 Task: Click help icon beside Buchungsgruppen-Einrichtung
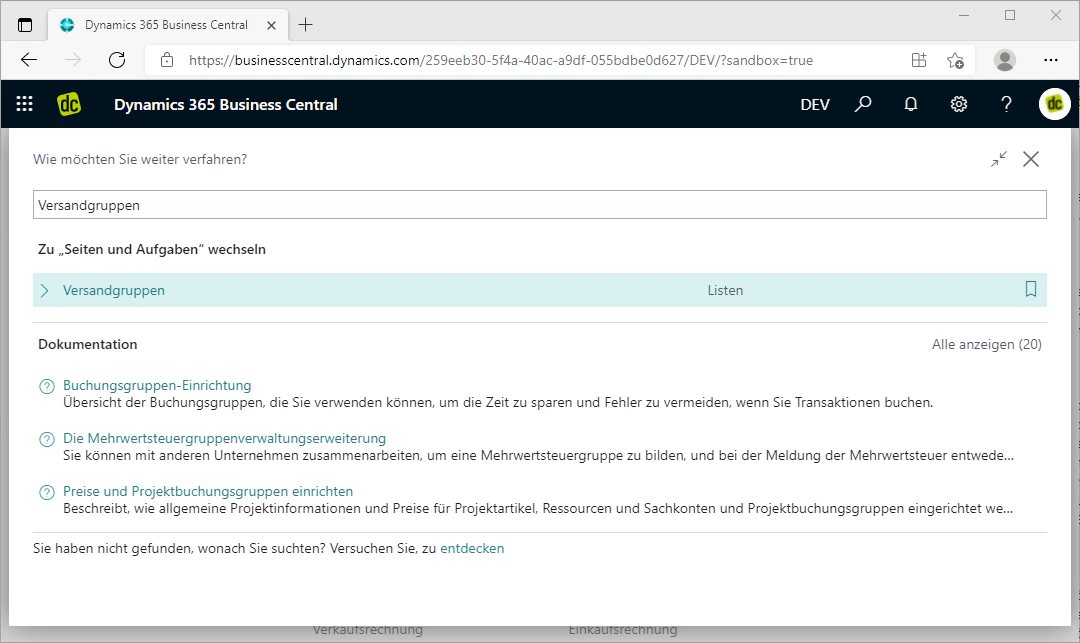click(x=47, y=386)
